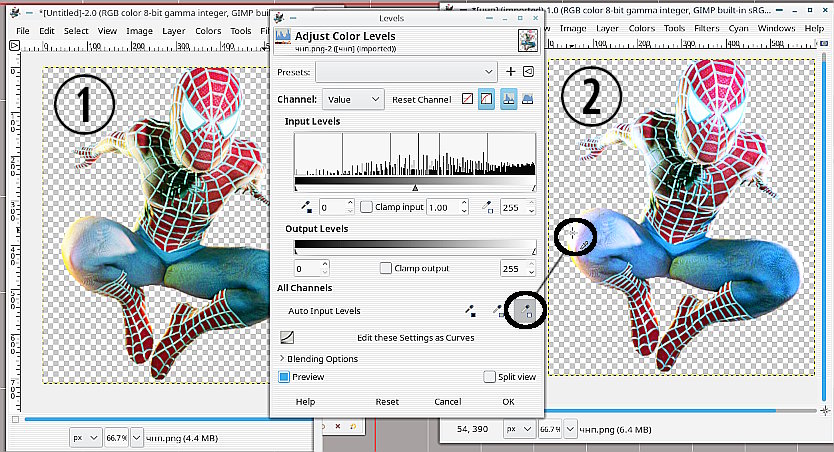Open Edit menu in left window

click(47, 31)
